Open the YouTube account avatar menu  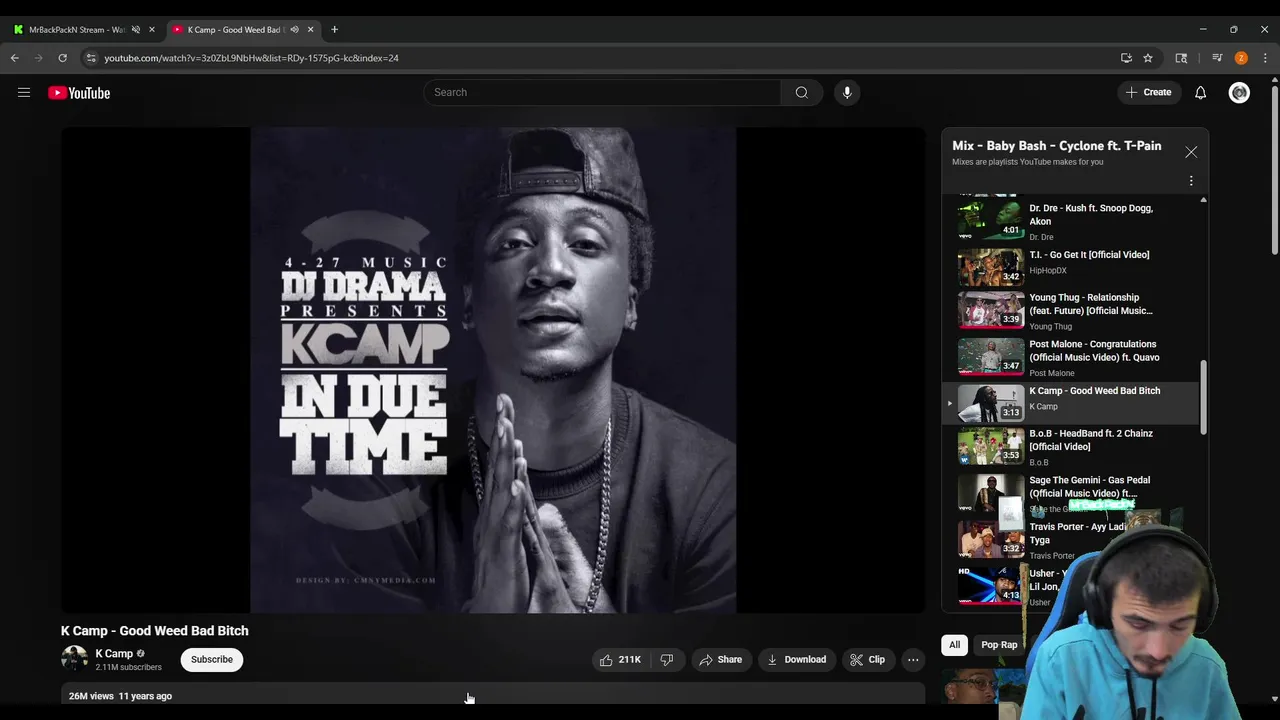(x=1239, y=93)
